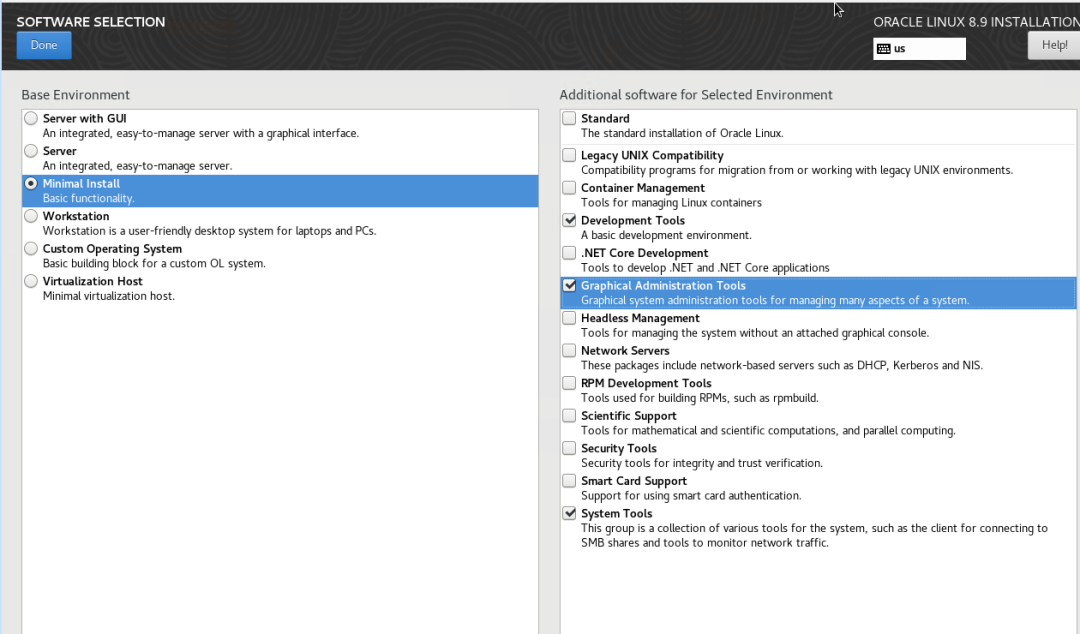Uncheck Graphical Administration Tools checkbox

(x=569, y=285)
